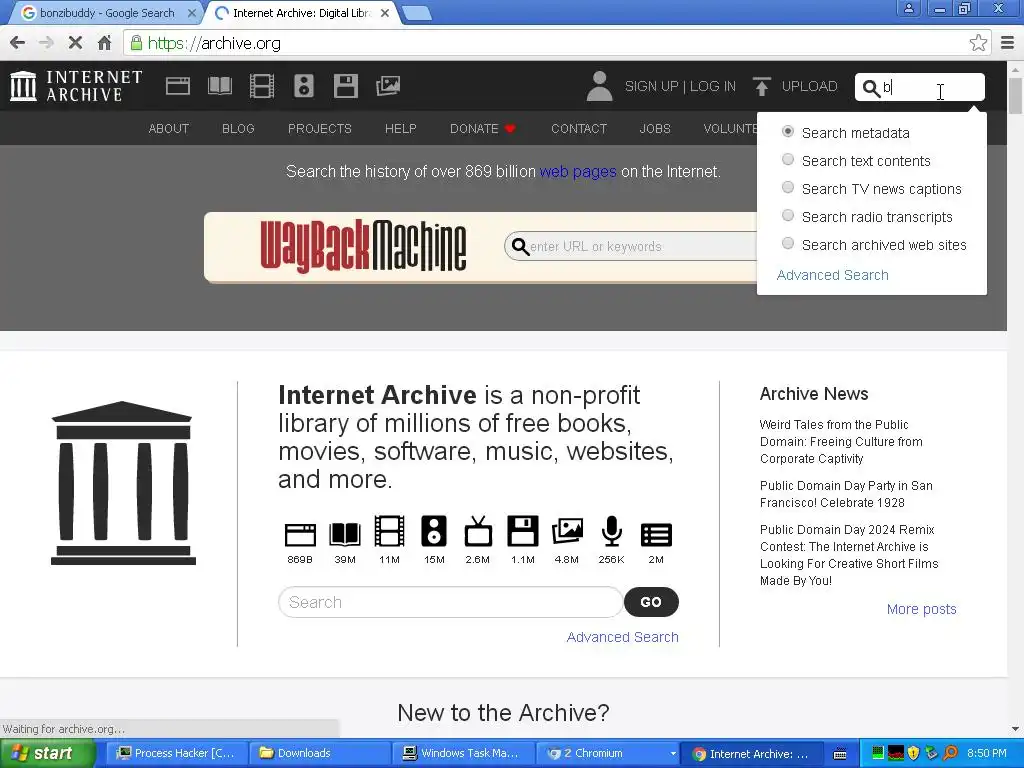Open the JOBS menu item

(x=655, y=129)
